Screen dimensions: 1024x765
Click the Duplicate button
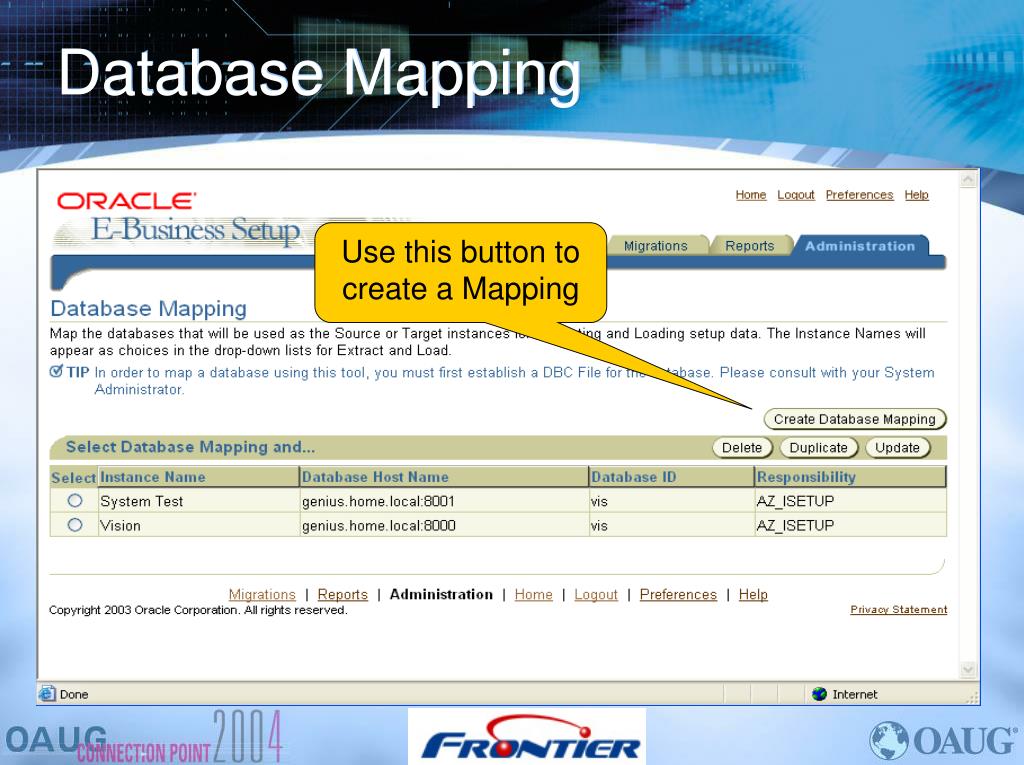coord(818,448)
